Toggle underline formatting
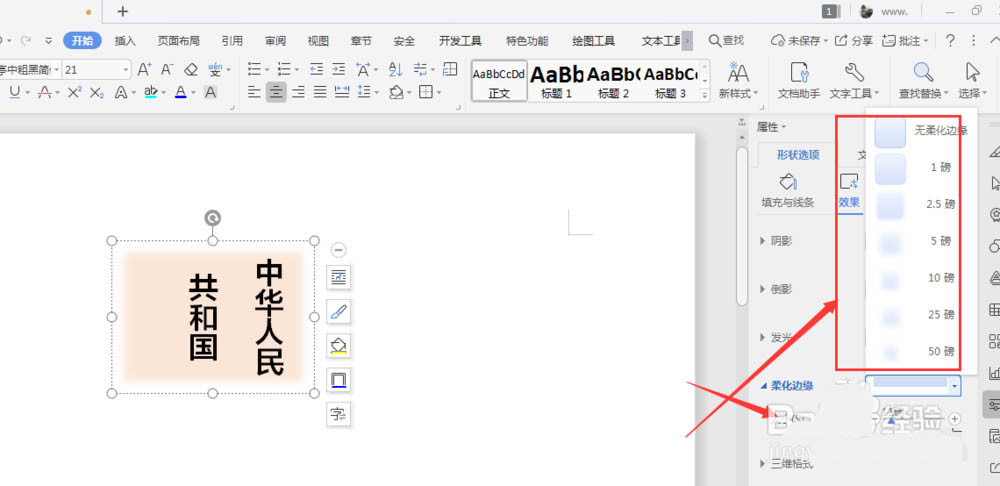Screen dimensions: 1000x486 16,92
